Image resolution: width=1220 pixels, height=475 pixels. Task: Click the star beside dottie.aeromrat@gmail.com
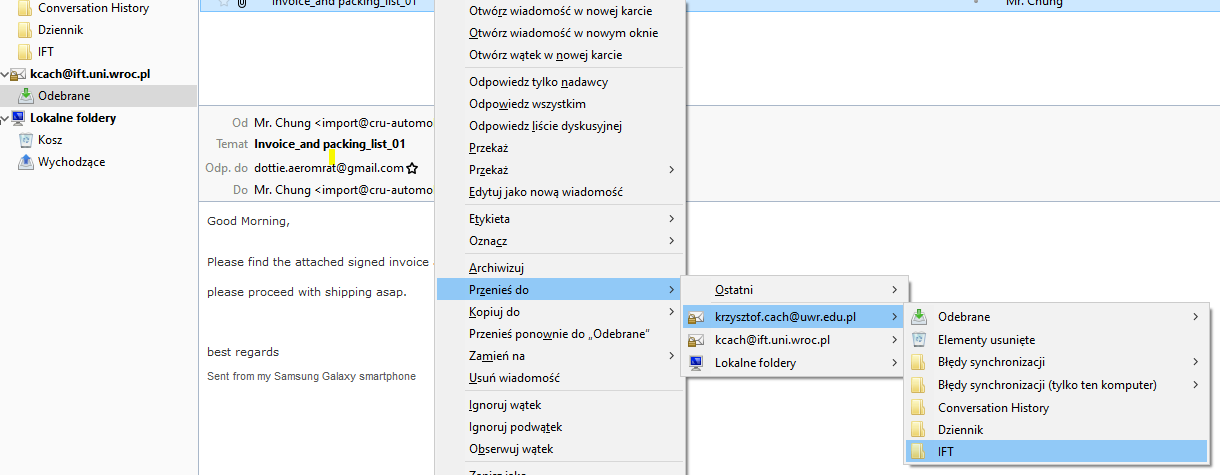(412, 169)
